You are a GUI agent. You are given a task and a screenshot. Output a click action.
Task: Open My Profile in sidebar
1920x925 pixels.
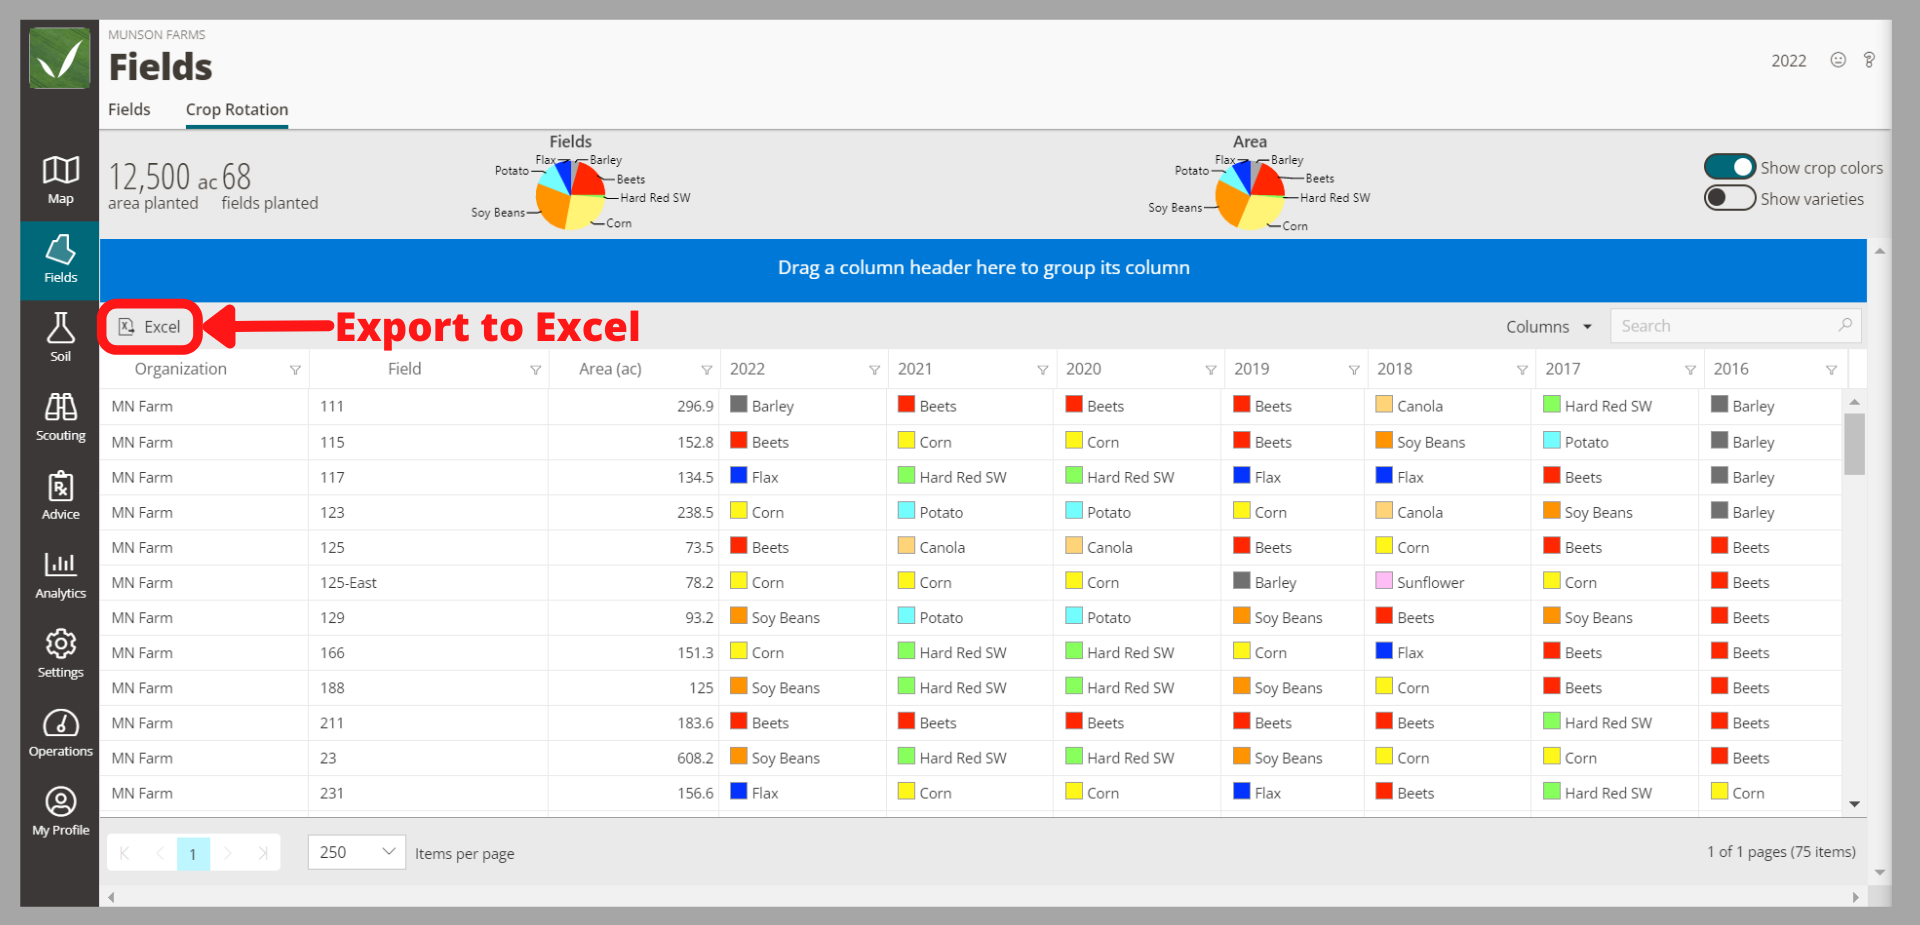tap(60, 812)
